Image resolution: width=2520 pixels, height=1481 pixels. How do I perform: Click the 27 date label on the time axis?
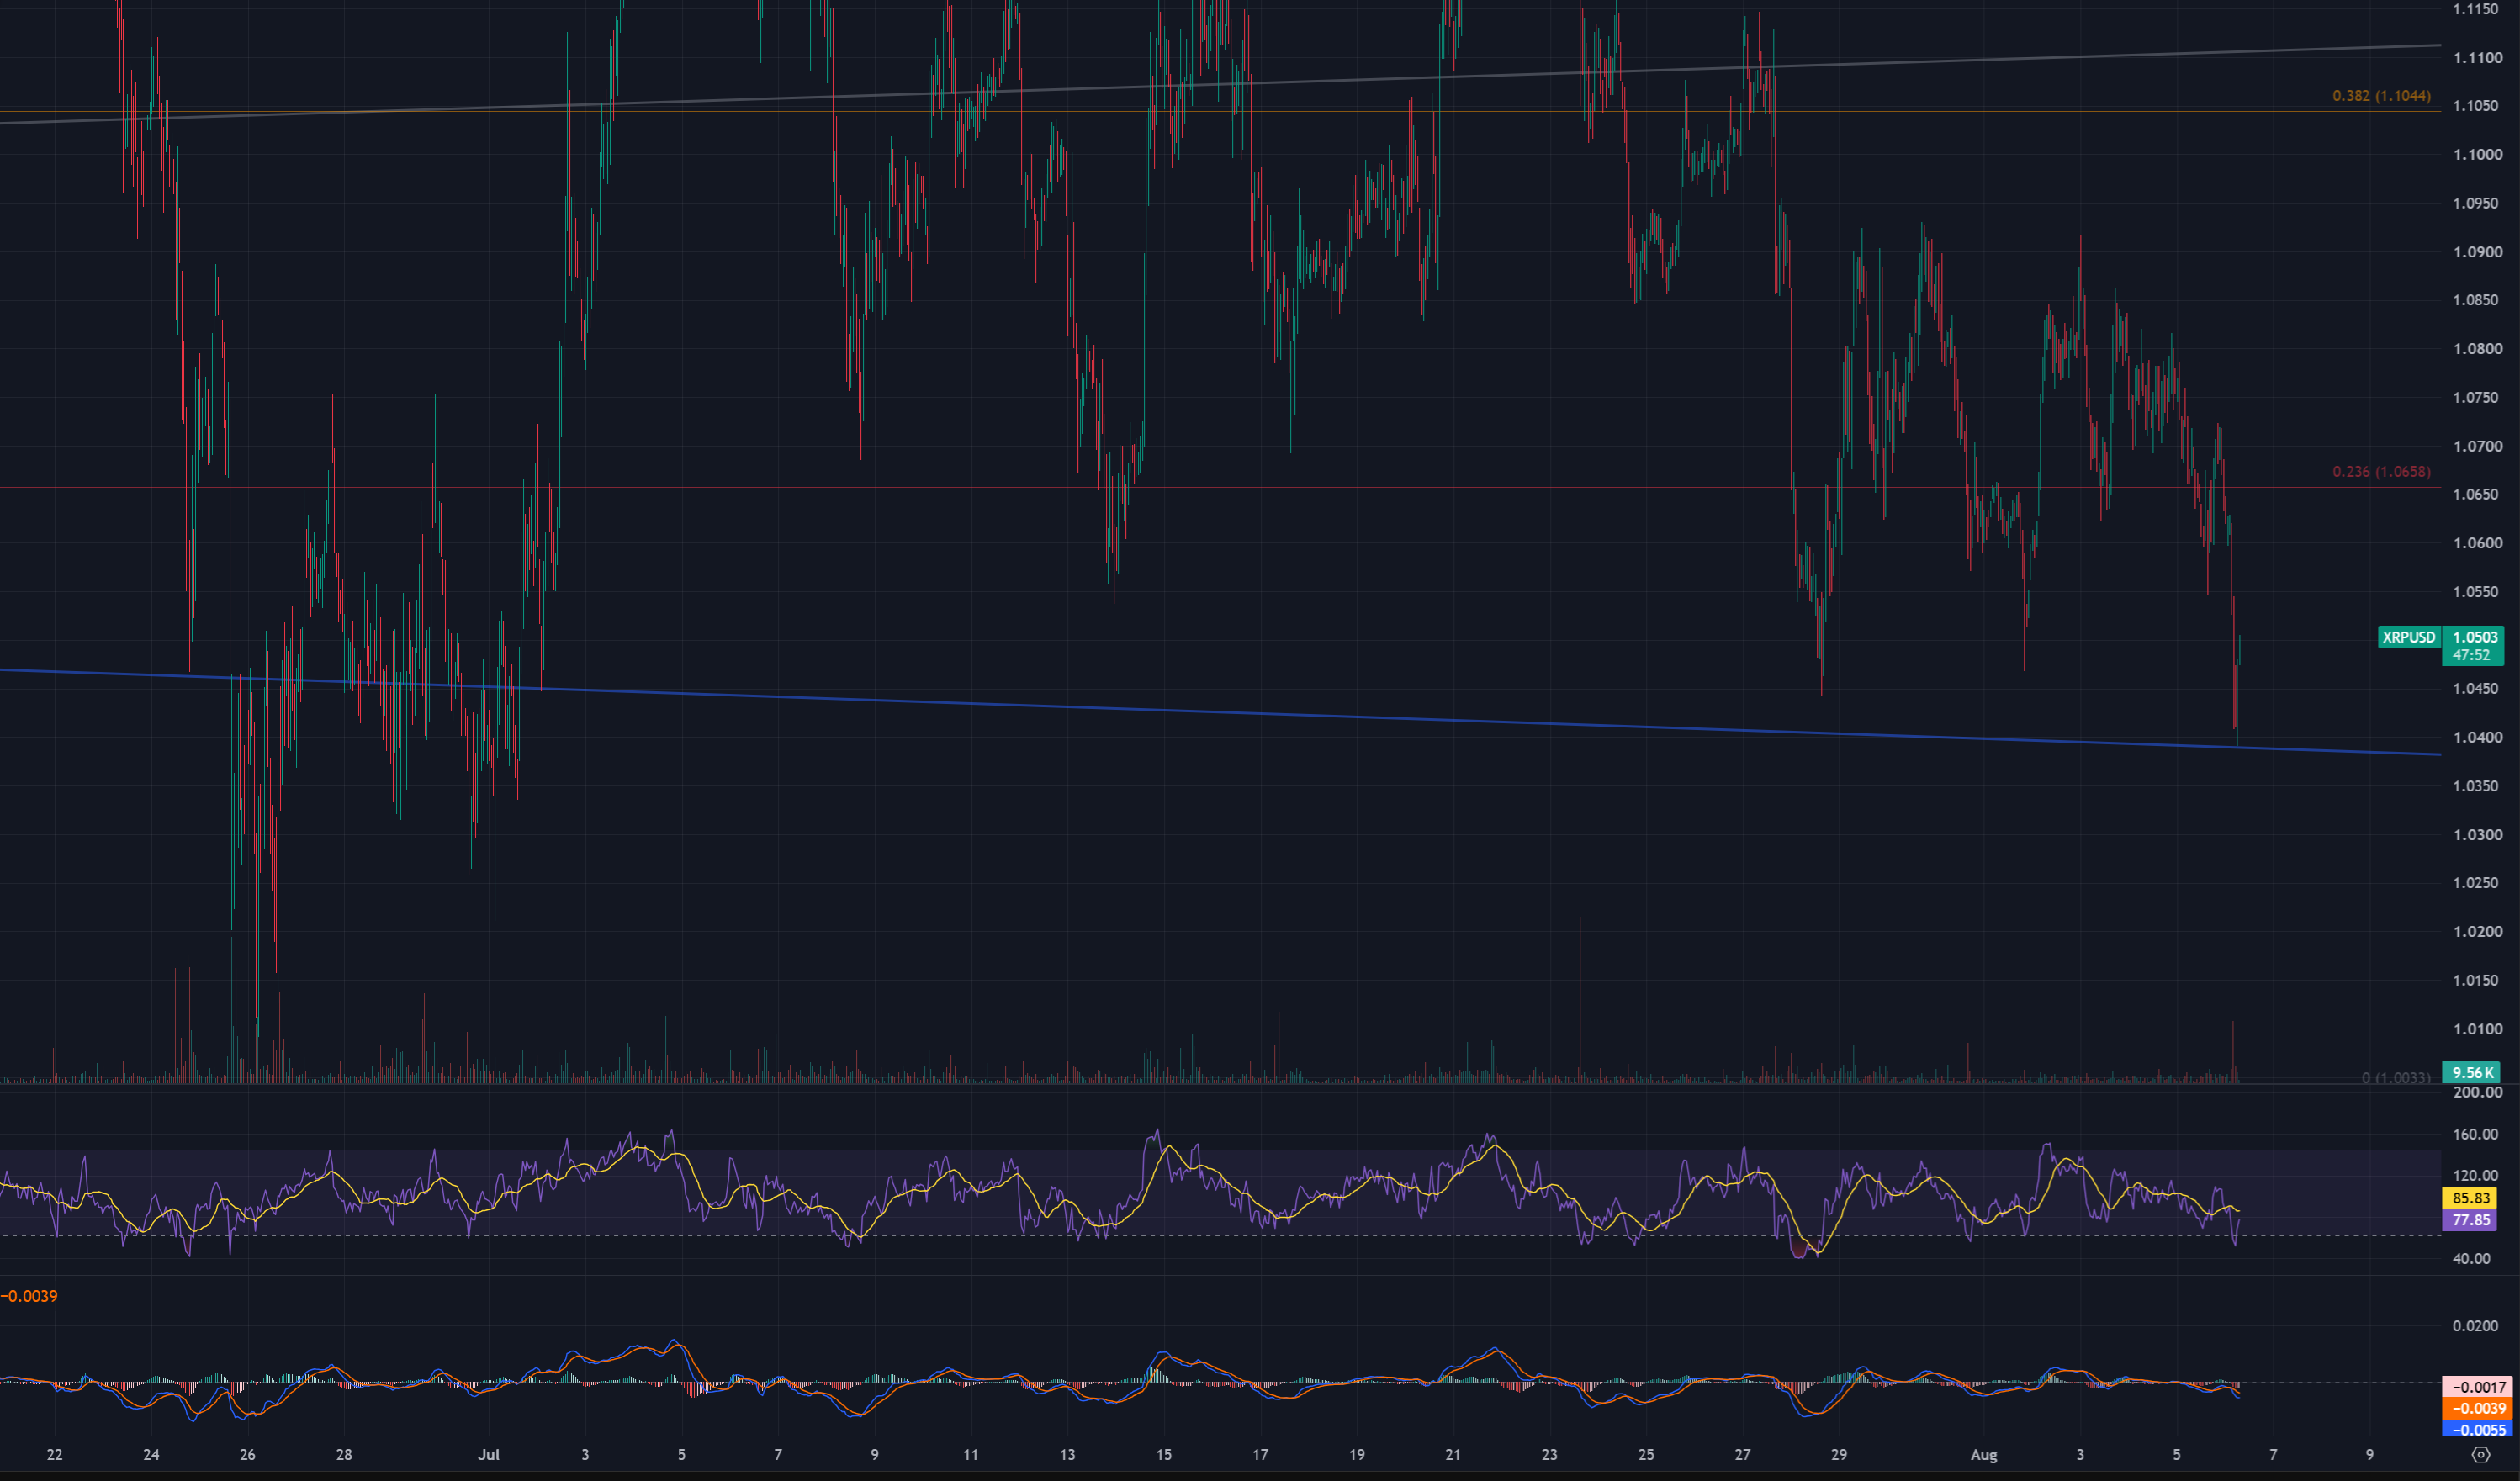pos(1743,1455)
